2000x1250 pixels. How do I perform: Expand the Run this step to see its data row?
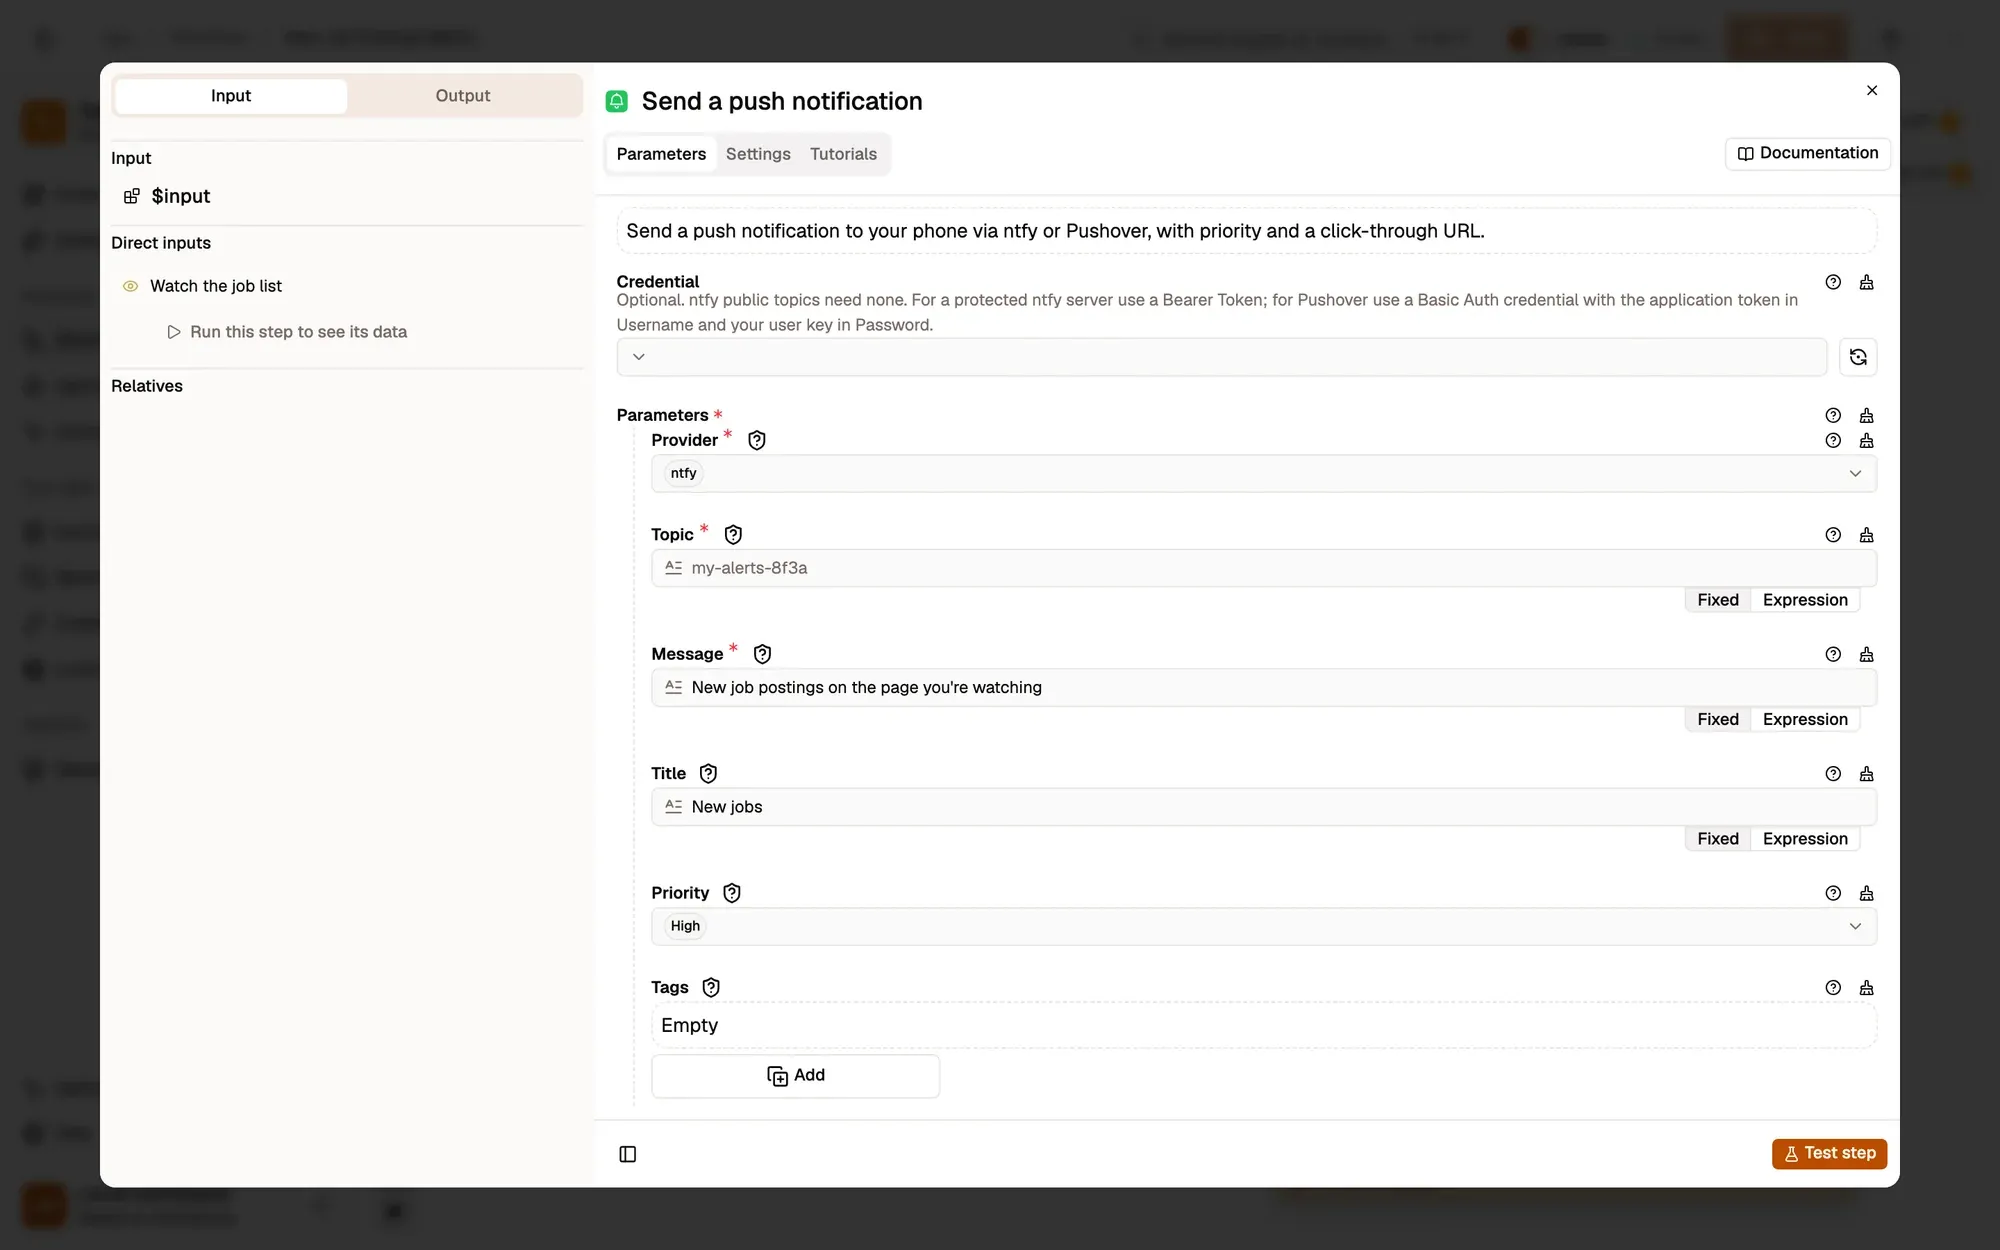pyautogui.click(x=287, y=332)
